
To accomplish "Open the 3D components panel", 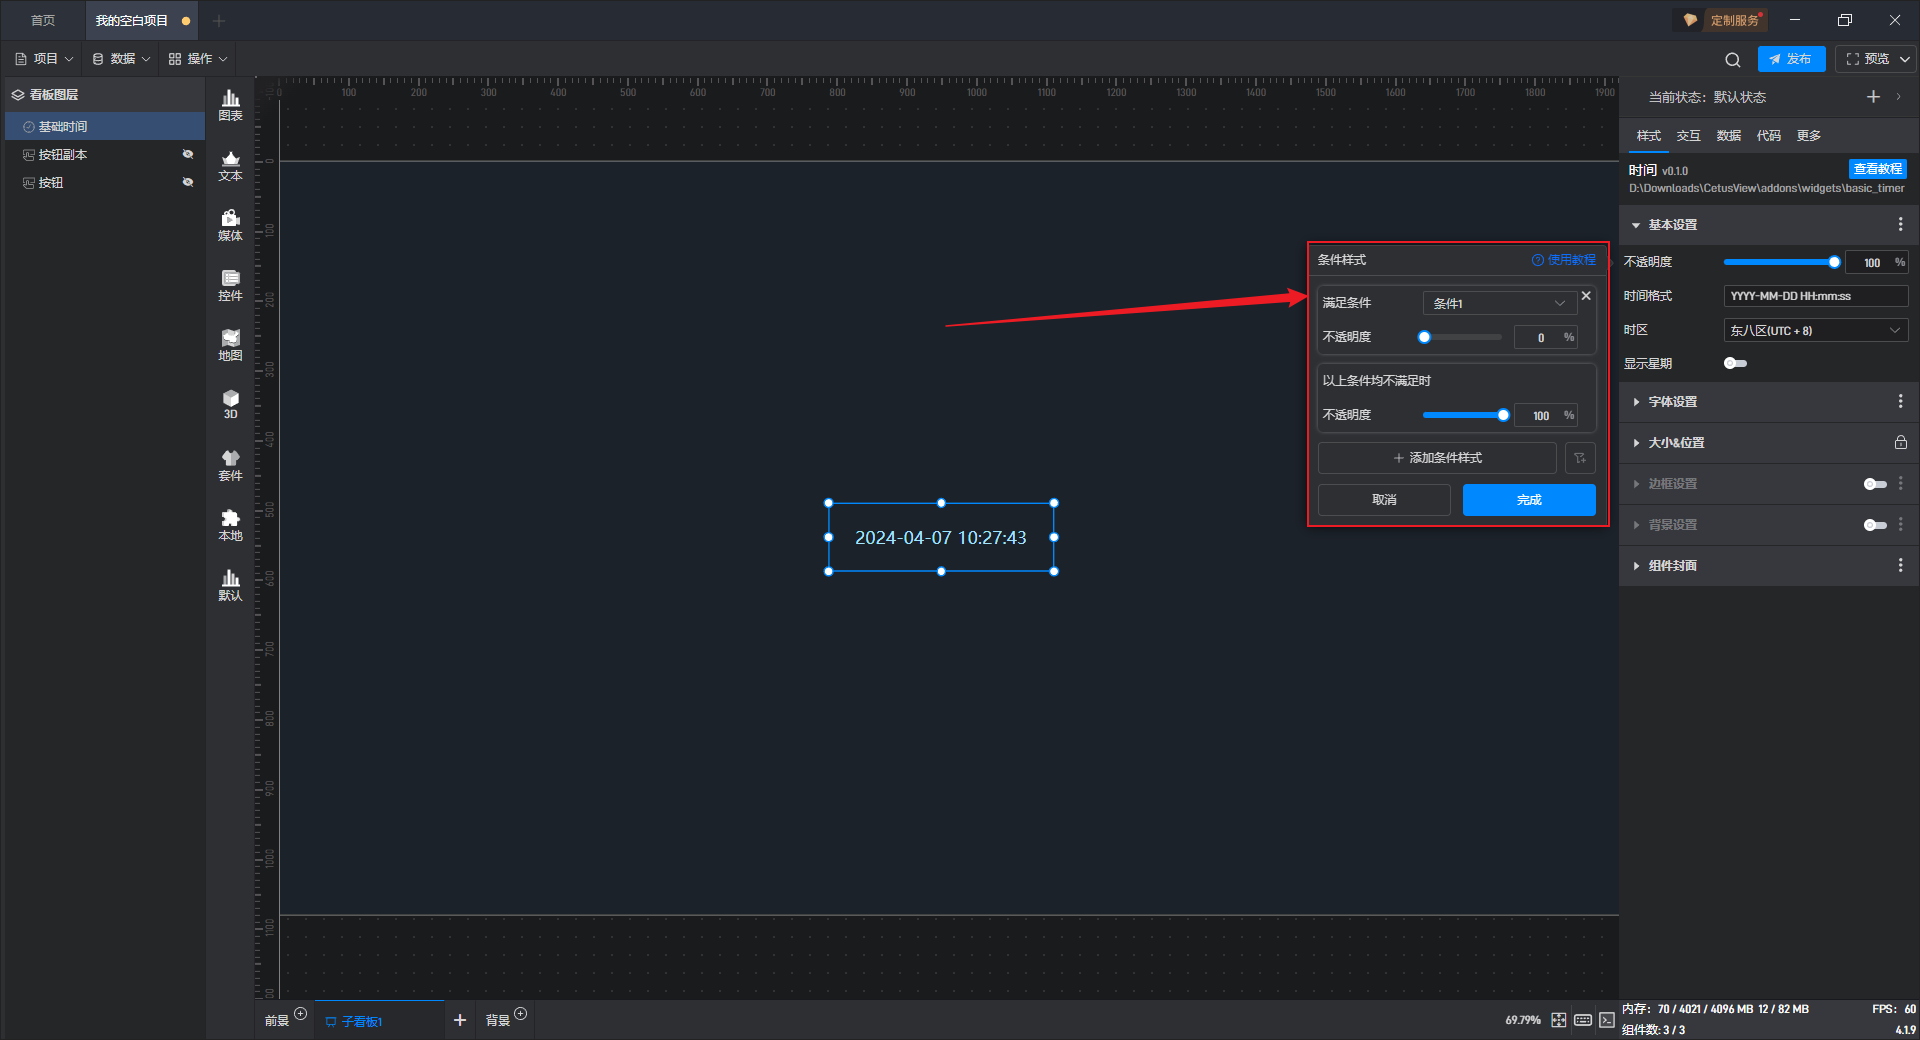I will (x=230, y=404).
